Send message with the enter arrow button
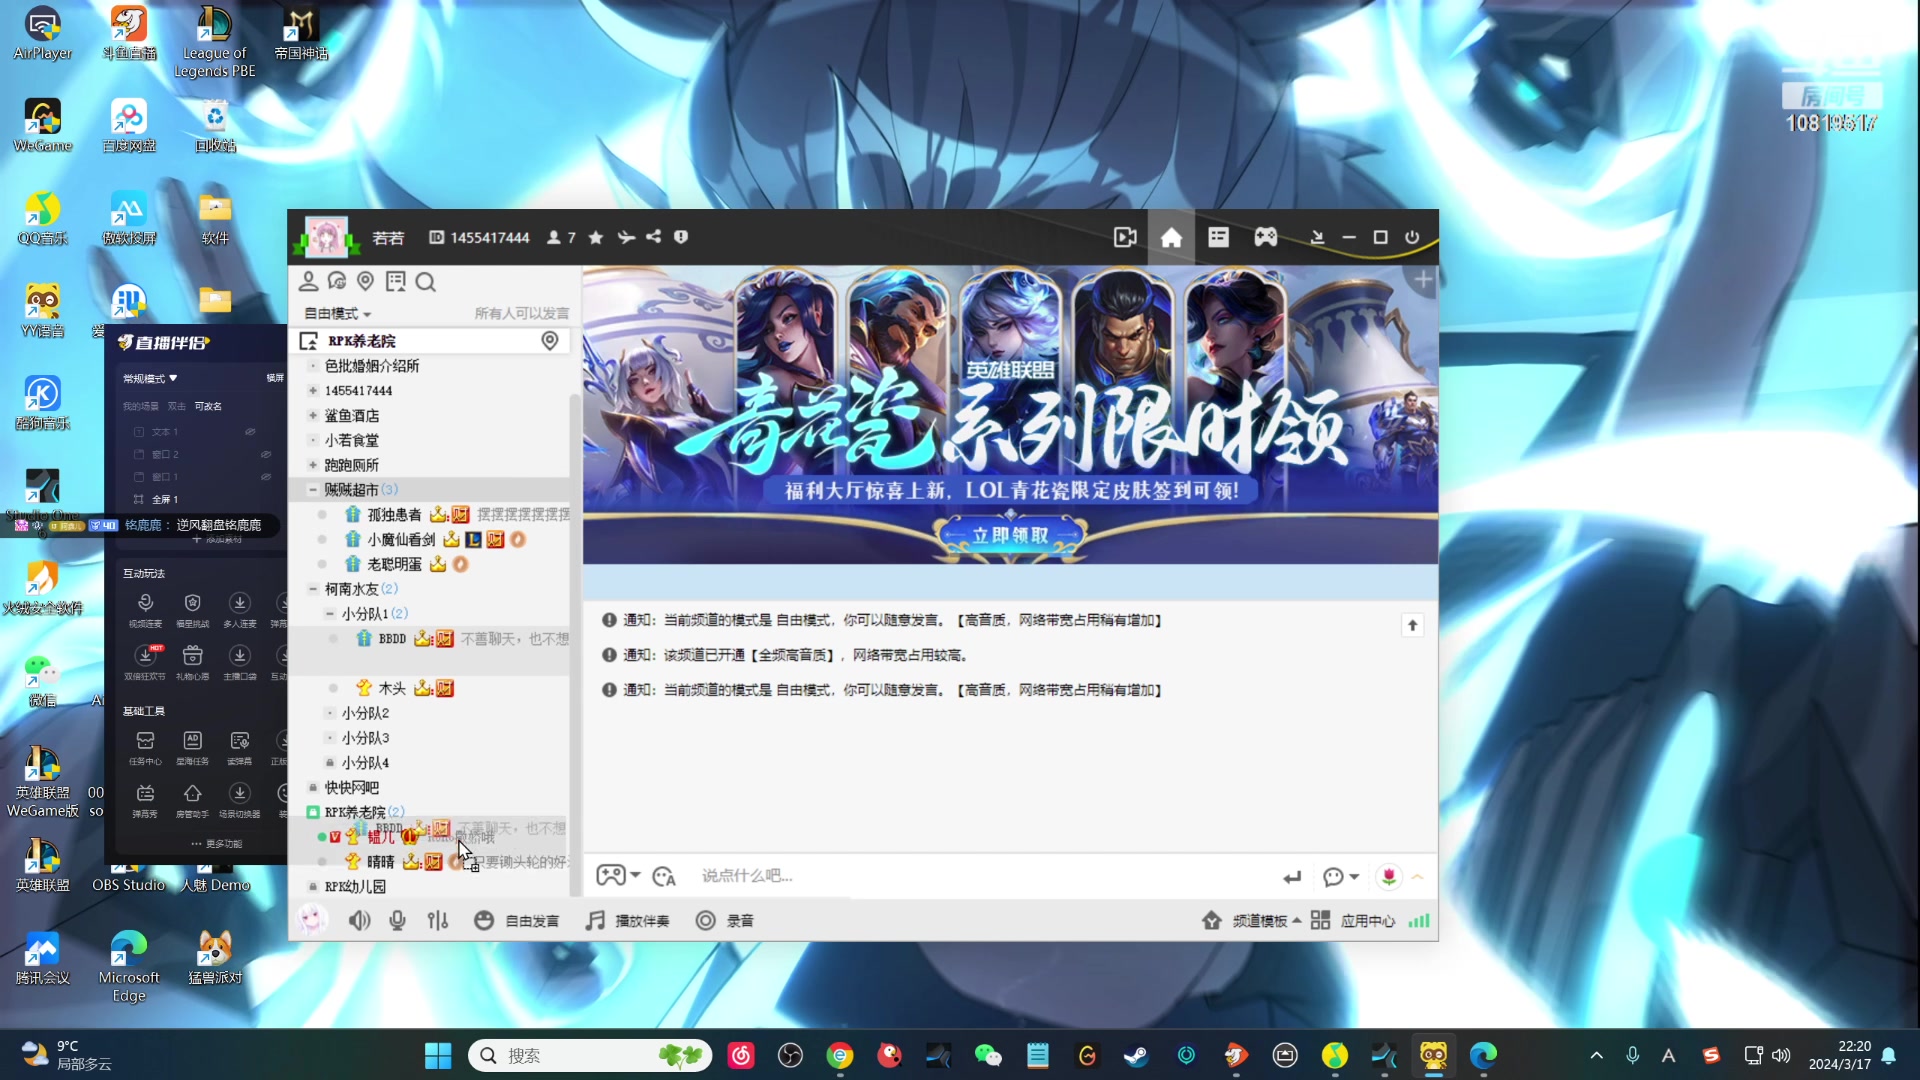The height and width of the screenshot is (1080, 1920). pyautogui.click(x=1292, y=877)
